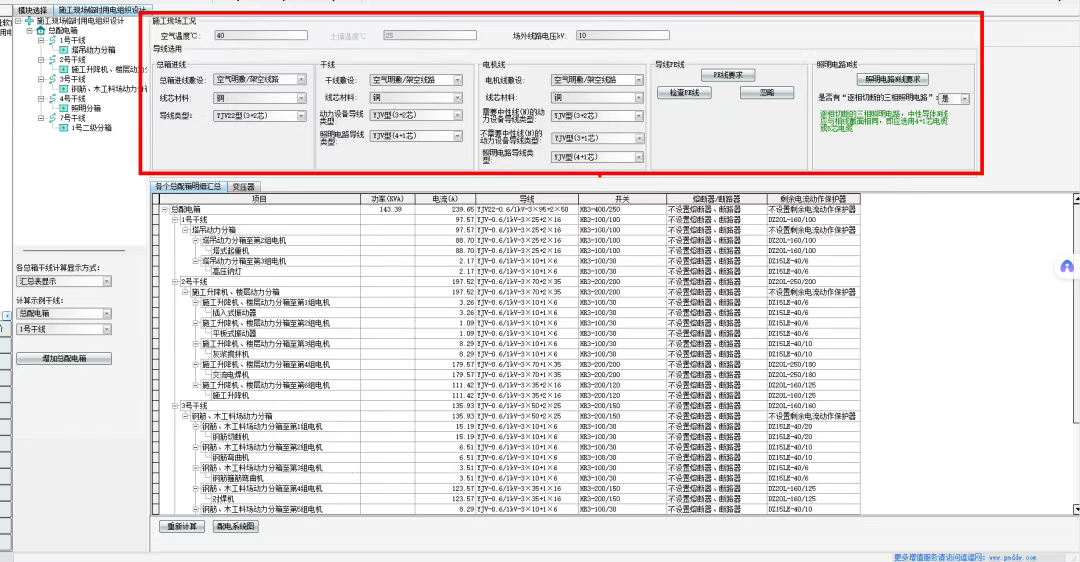
Task: Click the purple floating assistant icon
Action: coord(1067,267)
